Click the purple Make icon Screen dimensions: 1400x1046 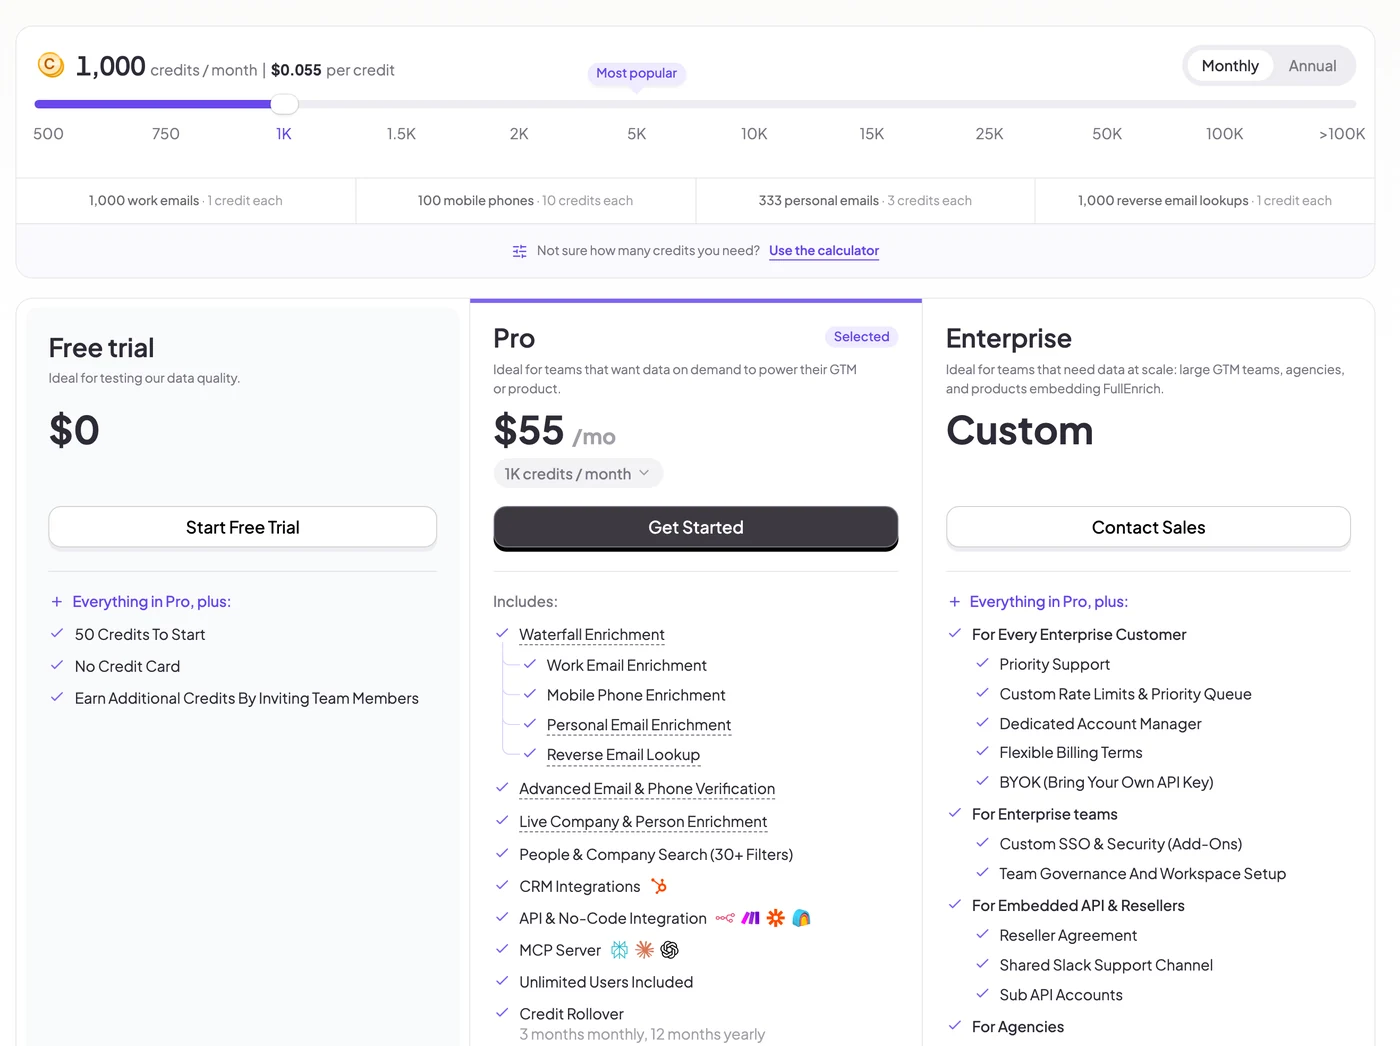click(751, 918)
